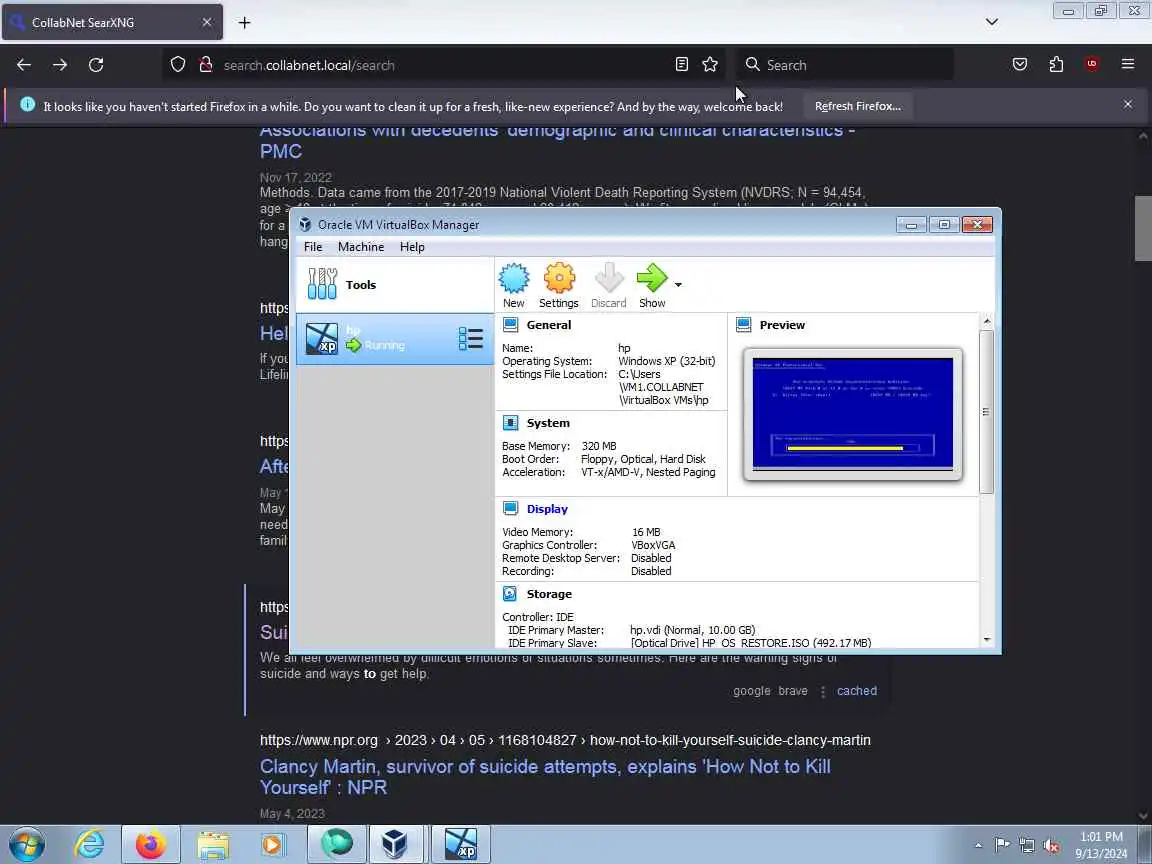The image size is (1152, 864).
Task: Launch Internet Explorer from taskbar
Action: pos(90,844)
